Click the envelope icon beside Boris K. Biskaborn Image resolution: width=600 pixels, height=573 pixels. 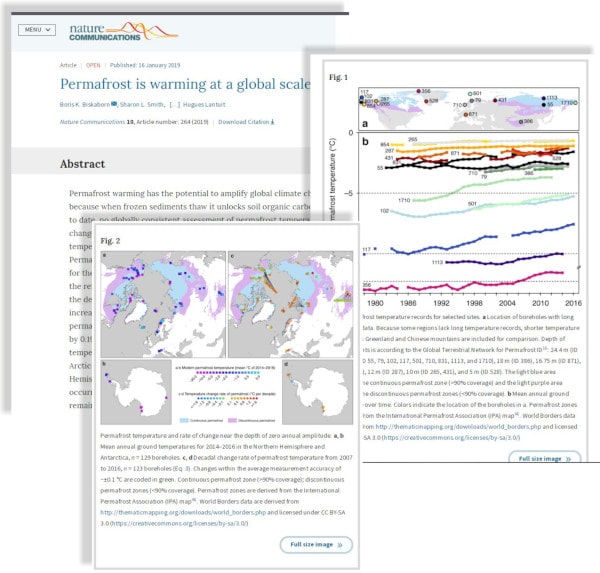(x=115, y=104)
